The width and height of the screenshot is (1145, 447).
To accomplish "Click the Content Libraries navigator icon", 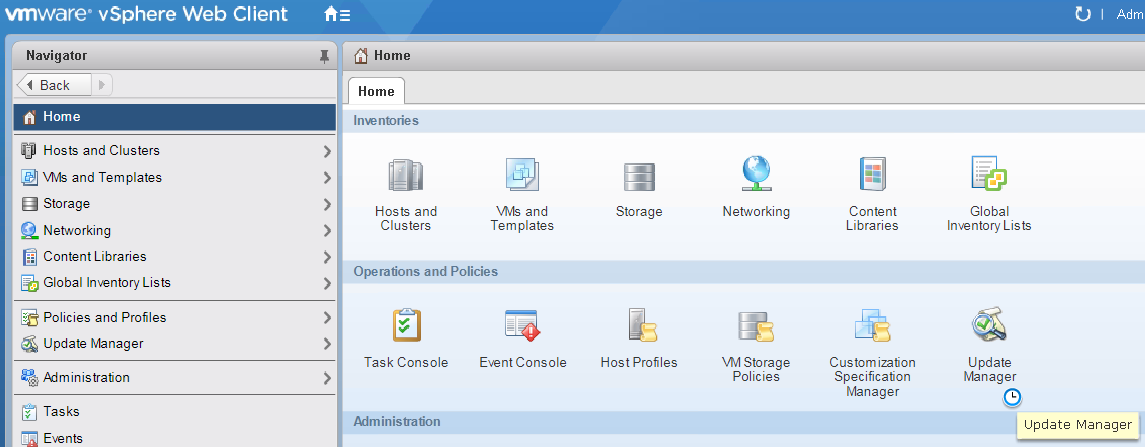I will click(x=29, y=256).
